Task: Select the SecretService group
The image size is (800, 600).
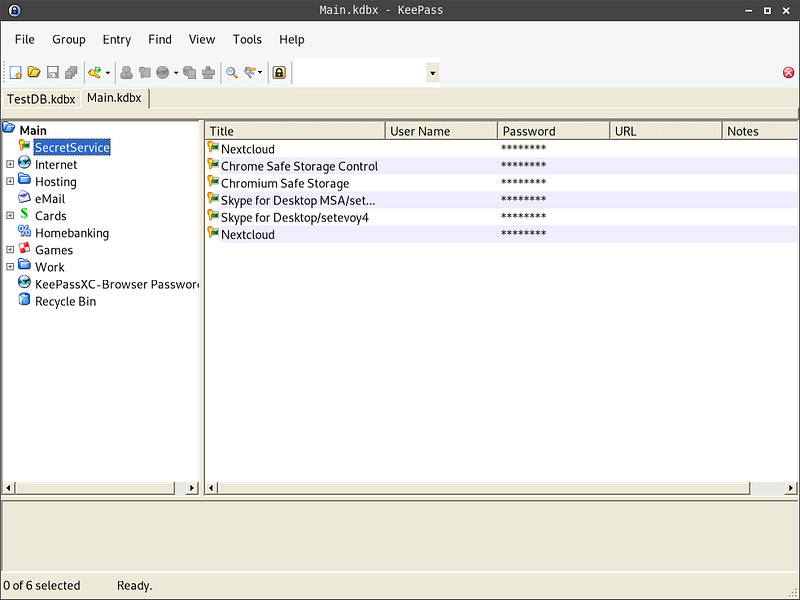Action: point(72,147)
